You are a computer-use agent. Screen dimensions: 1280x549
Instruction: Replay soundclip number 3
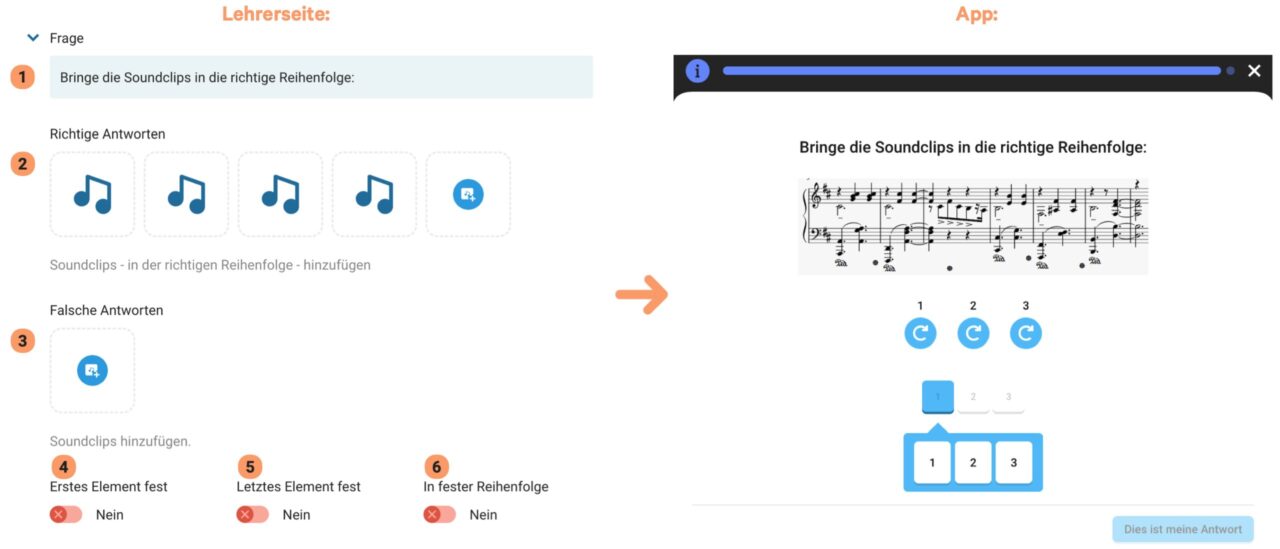pos(1025,333)
